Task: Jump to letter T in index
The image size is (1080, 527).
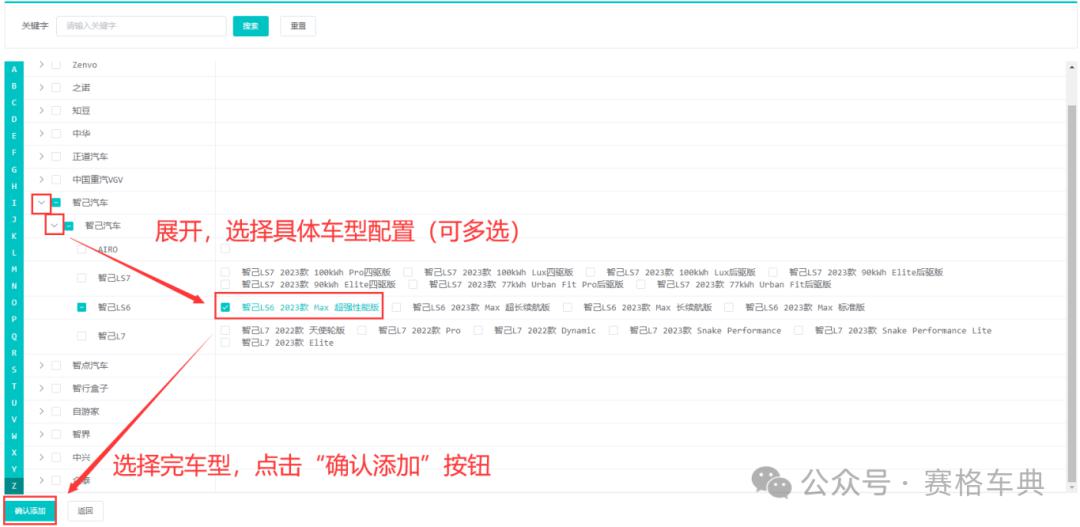Action: (x=14, y=386)
